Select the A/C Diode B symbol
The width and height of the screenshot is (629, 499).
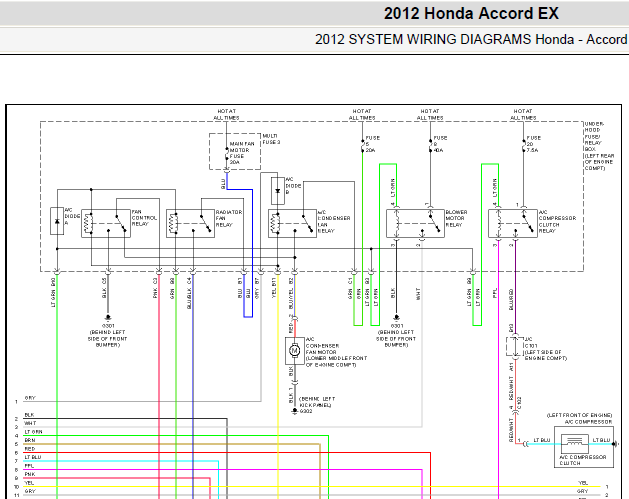pyautogui.click(x=278, y=191)
